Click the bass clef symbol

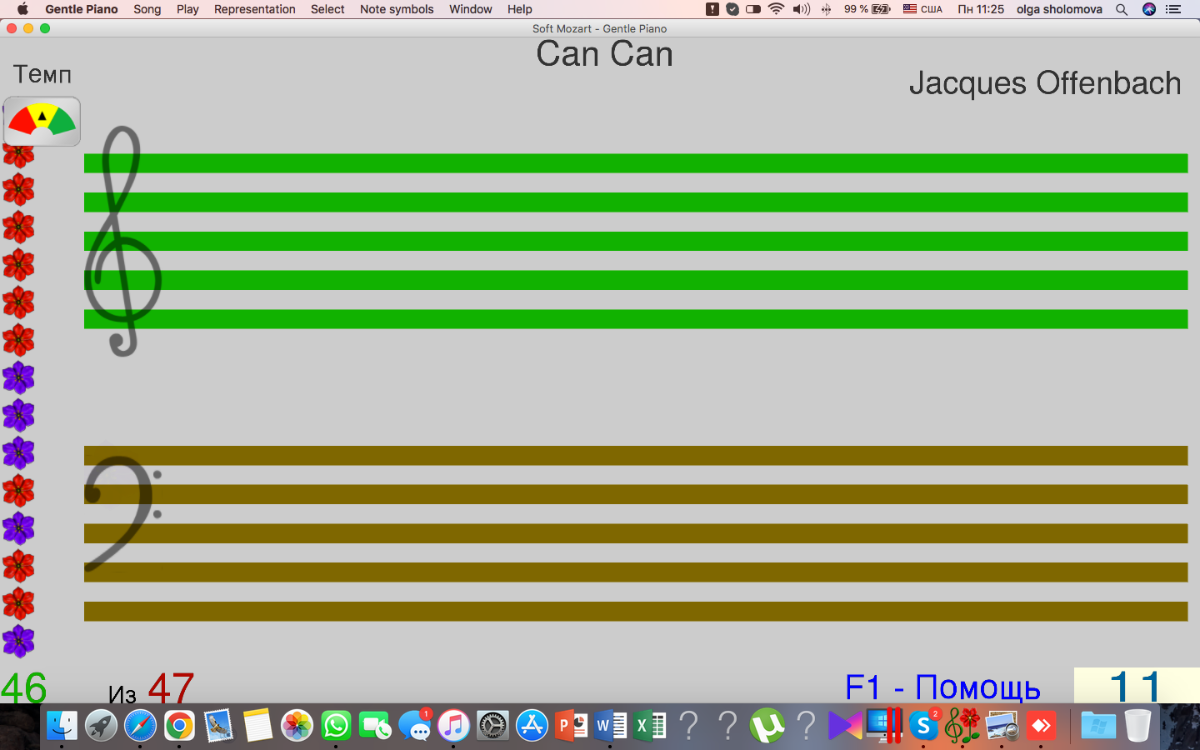coord(122,512)
